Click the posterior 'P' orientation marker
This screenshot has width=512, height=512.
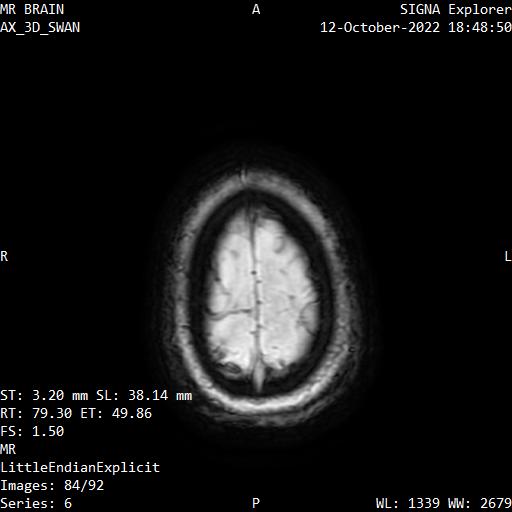[256, 503]
